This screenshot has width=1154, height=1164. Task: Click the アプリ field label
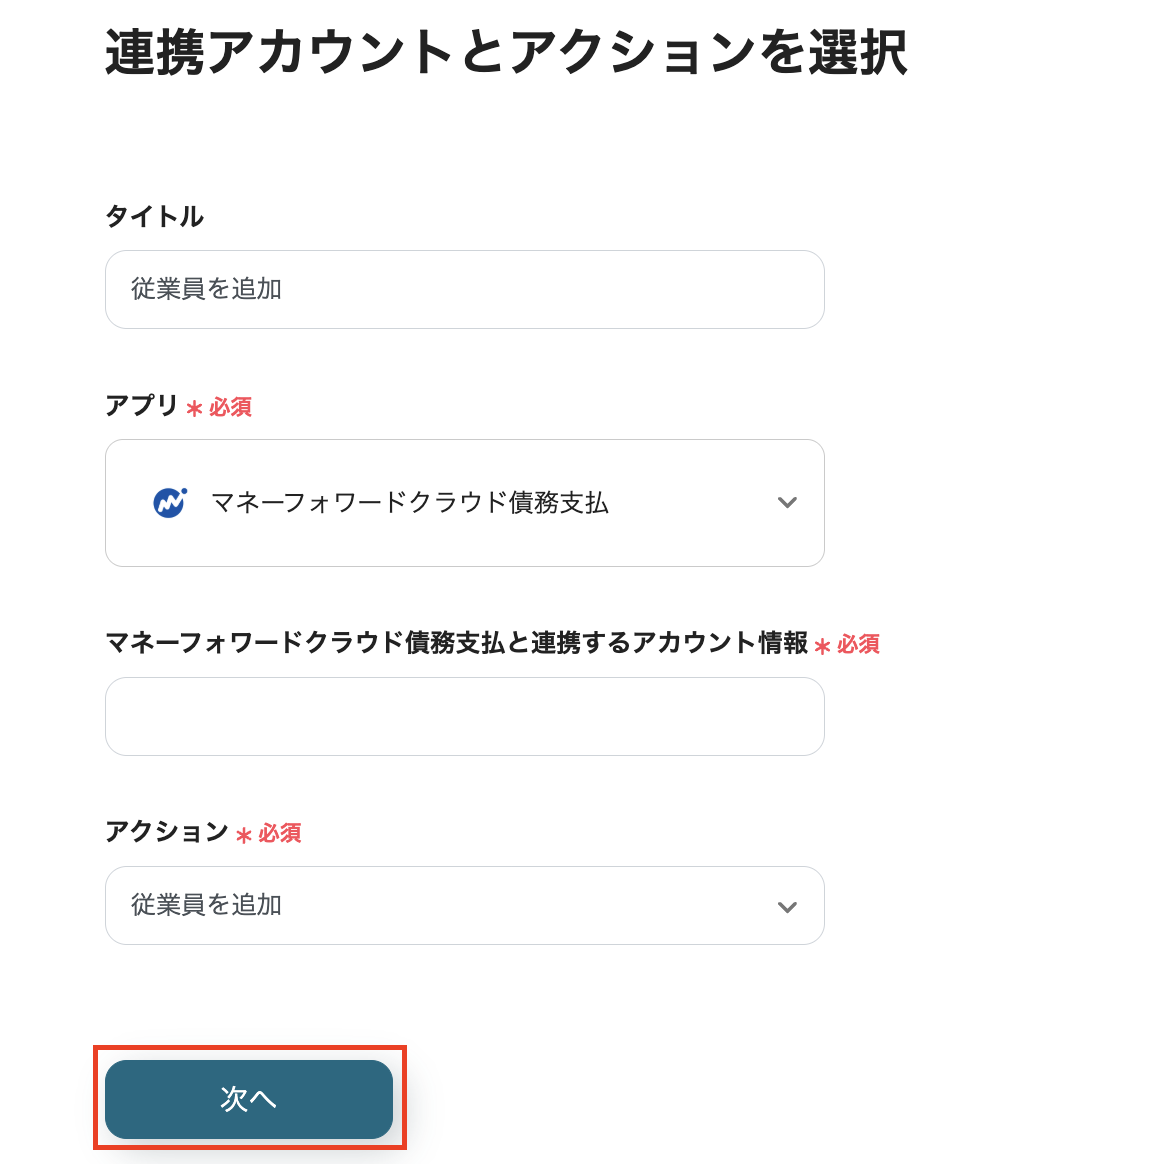[141, 406]
